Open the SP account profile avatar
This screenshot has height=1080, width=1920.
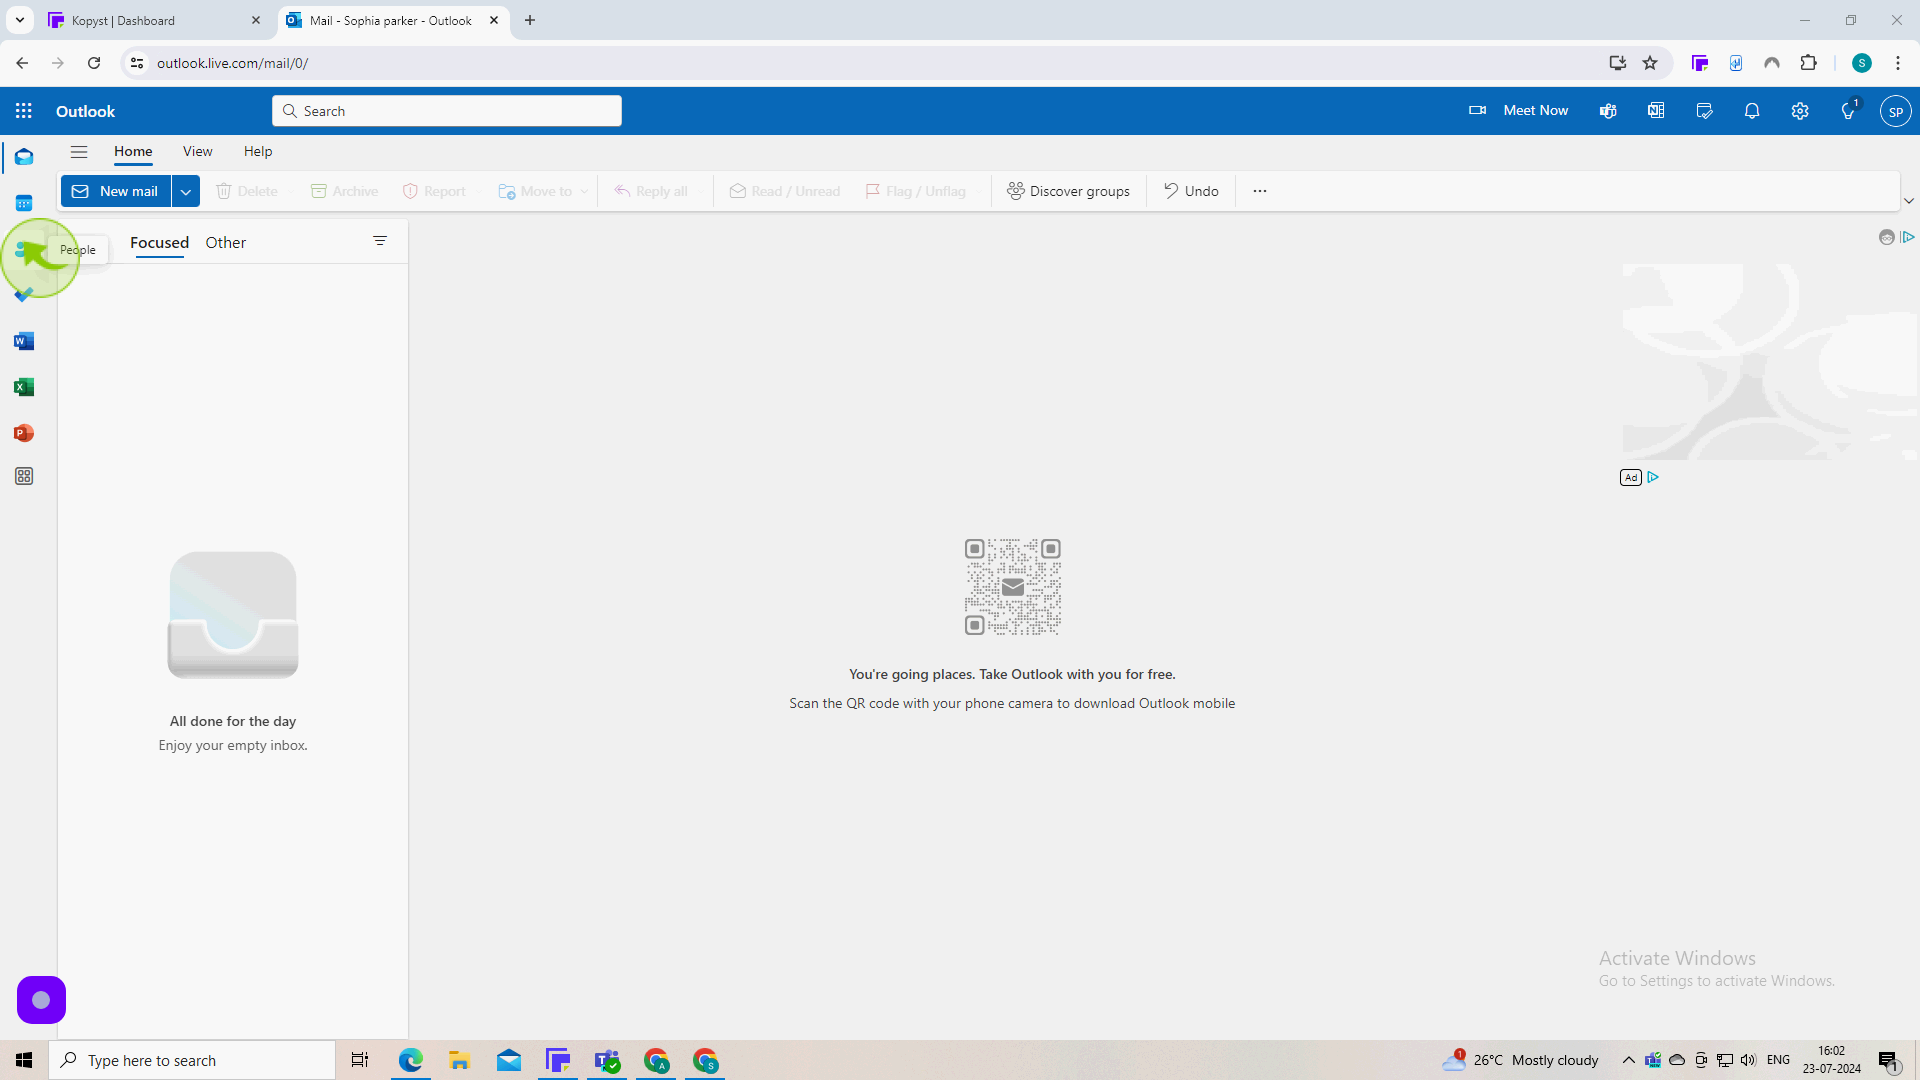pyautogui.click(x=1895, y=111)
